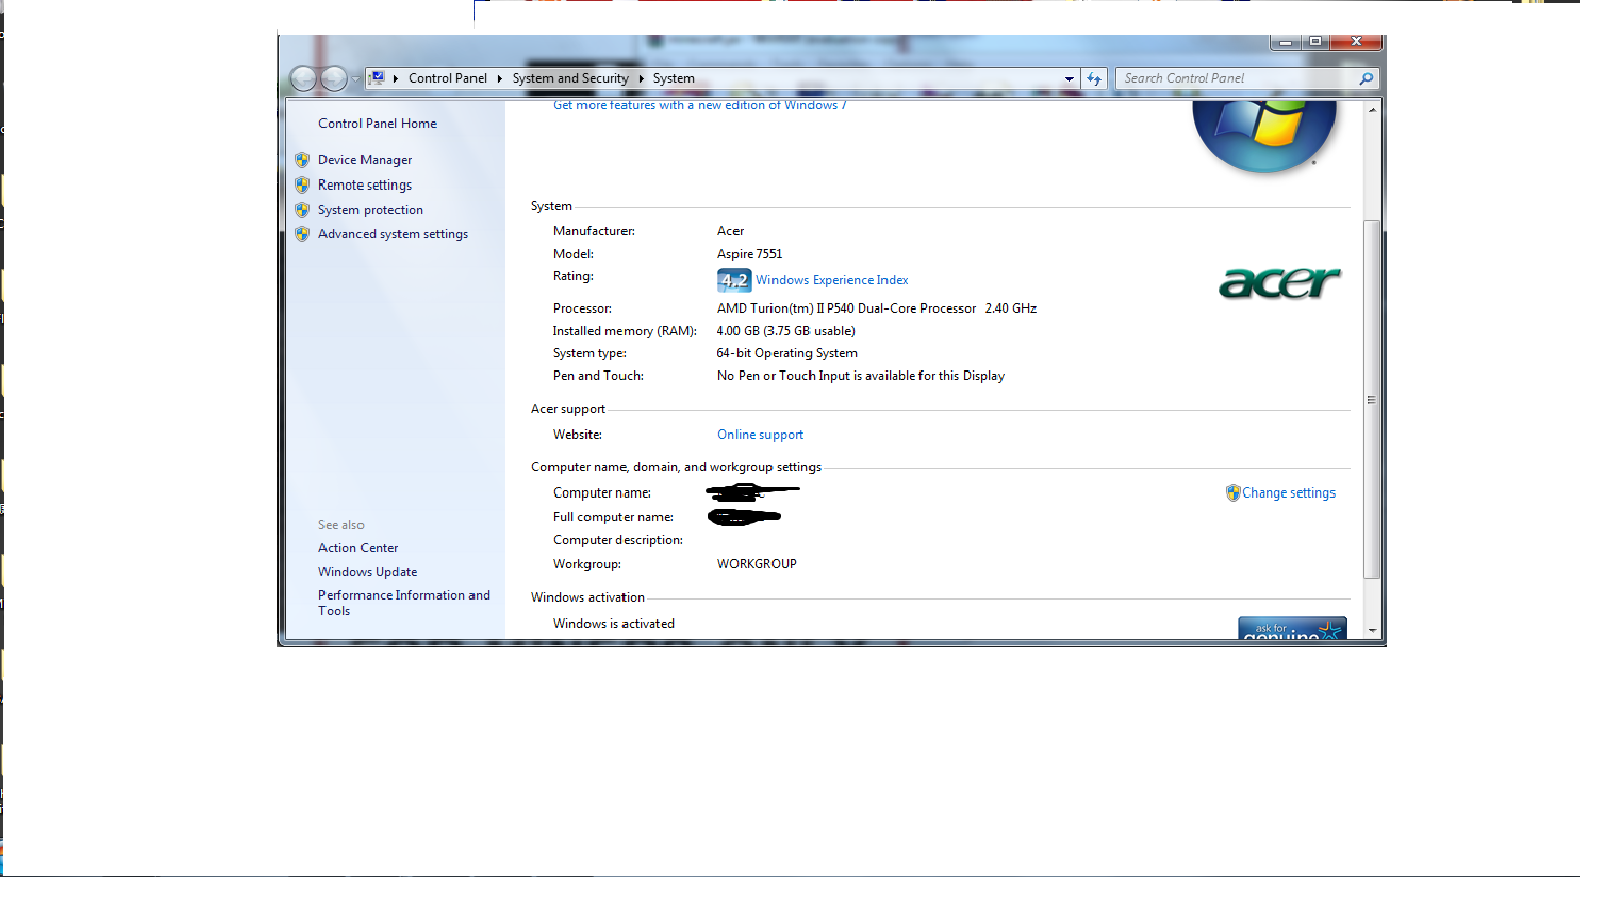Click the search magnifier icon
1600x900 pixels.
(x=1366, y=79)
